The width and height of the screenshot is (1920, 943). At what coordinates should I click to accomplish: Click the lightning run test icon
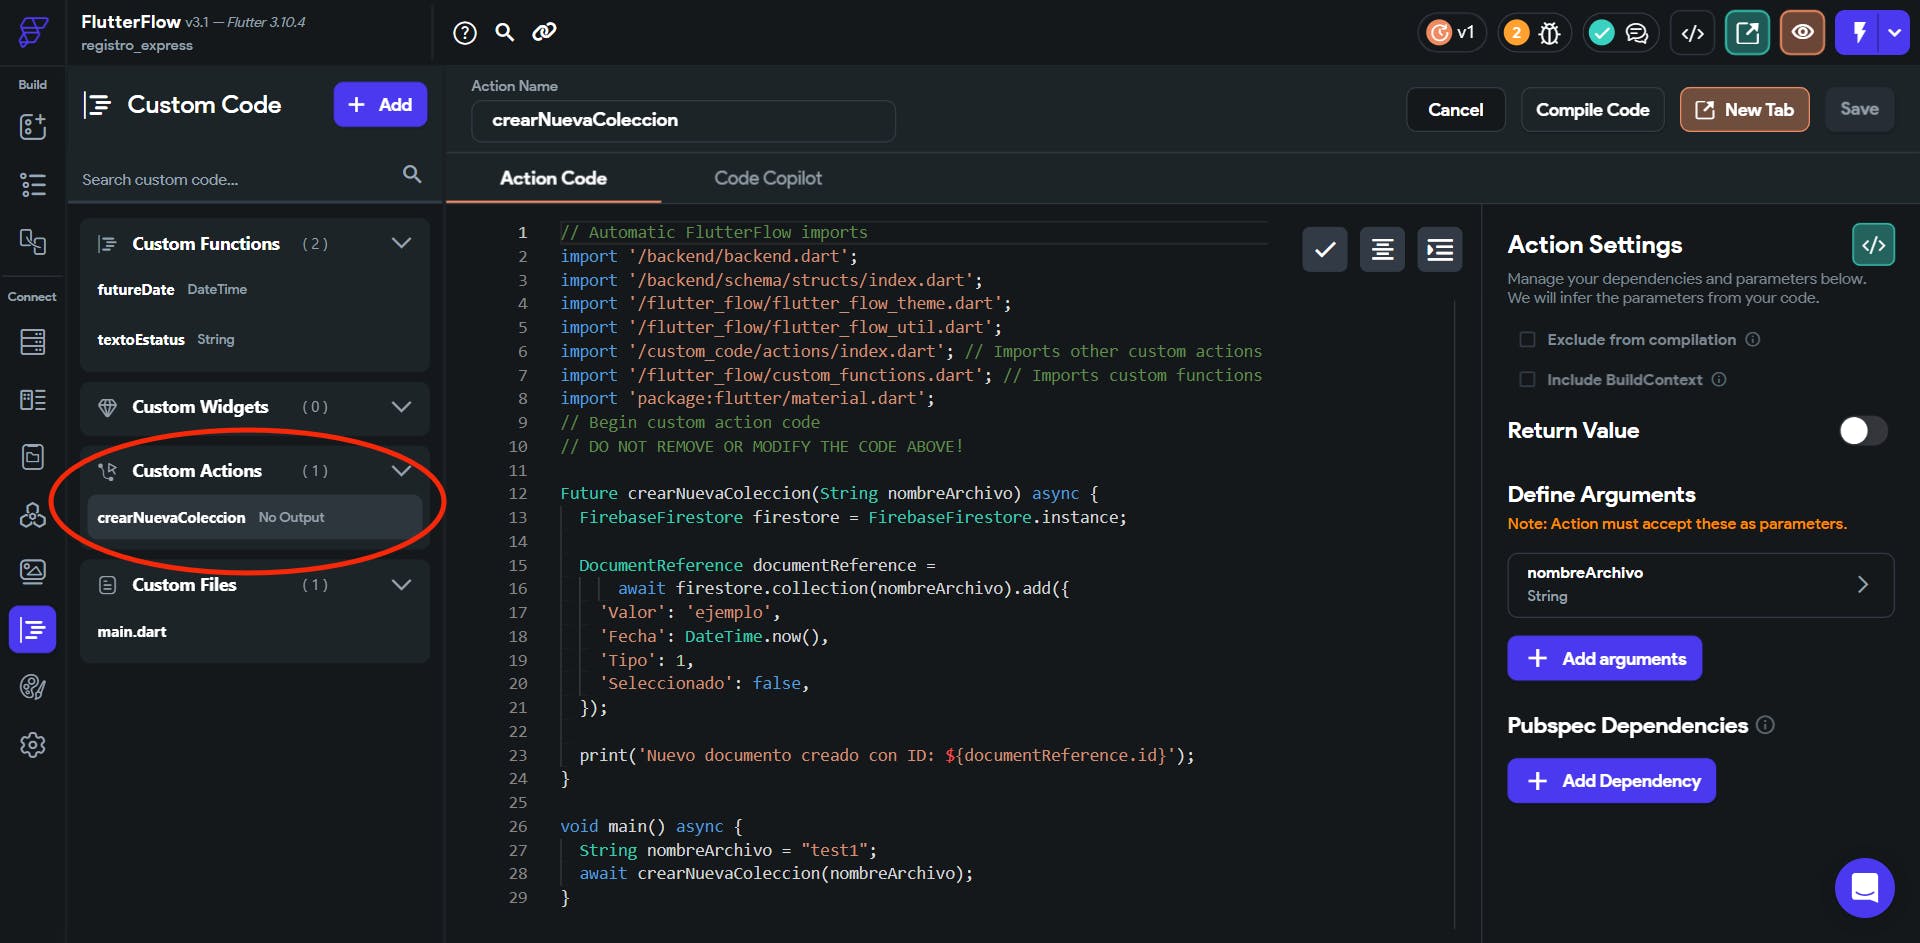[1858, 33]
